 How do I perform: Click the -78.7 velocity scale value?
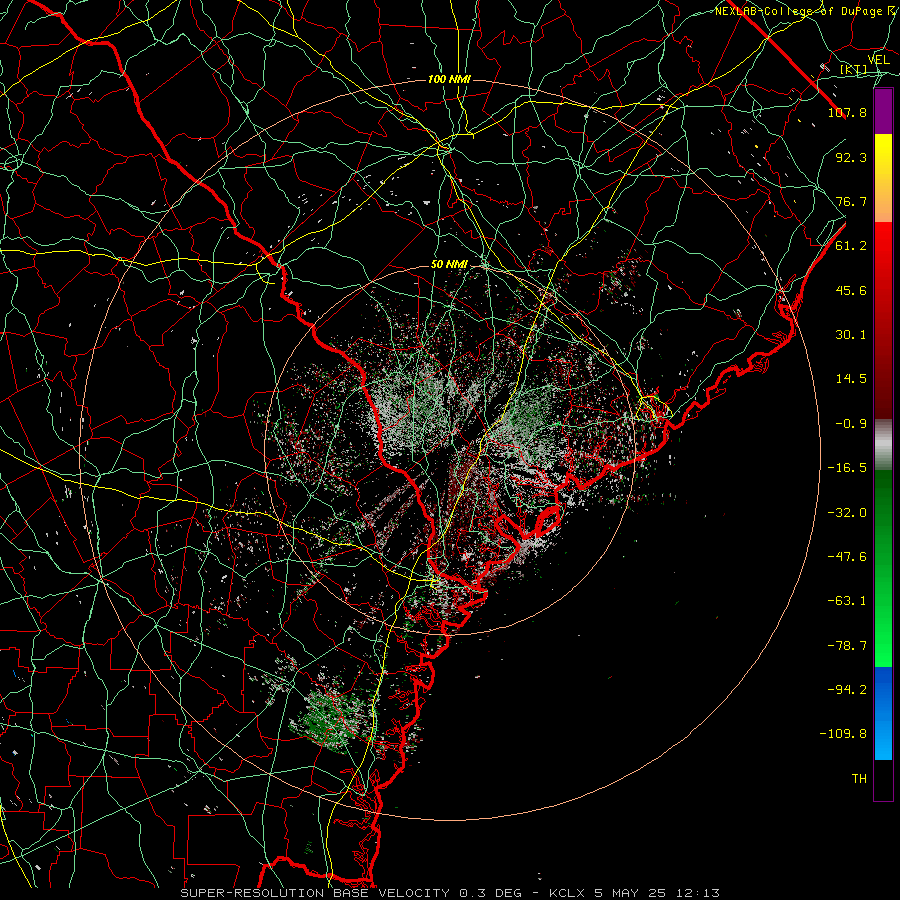[847, 646]
